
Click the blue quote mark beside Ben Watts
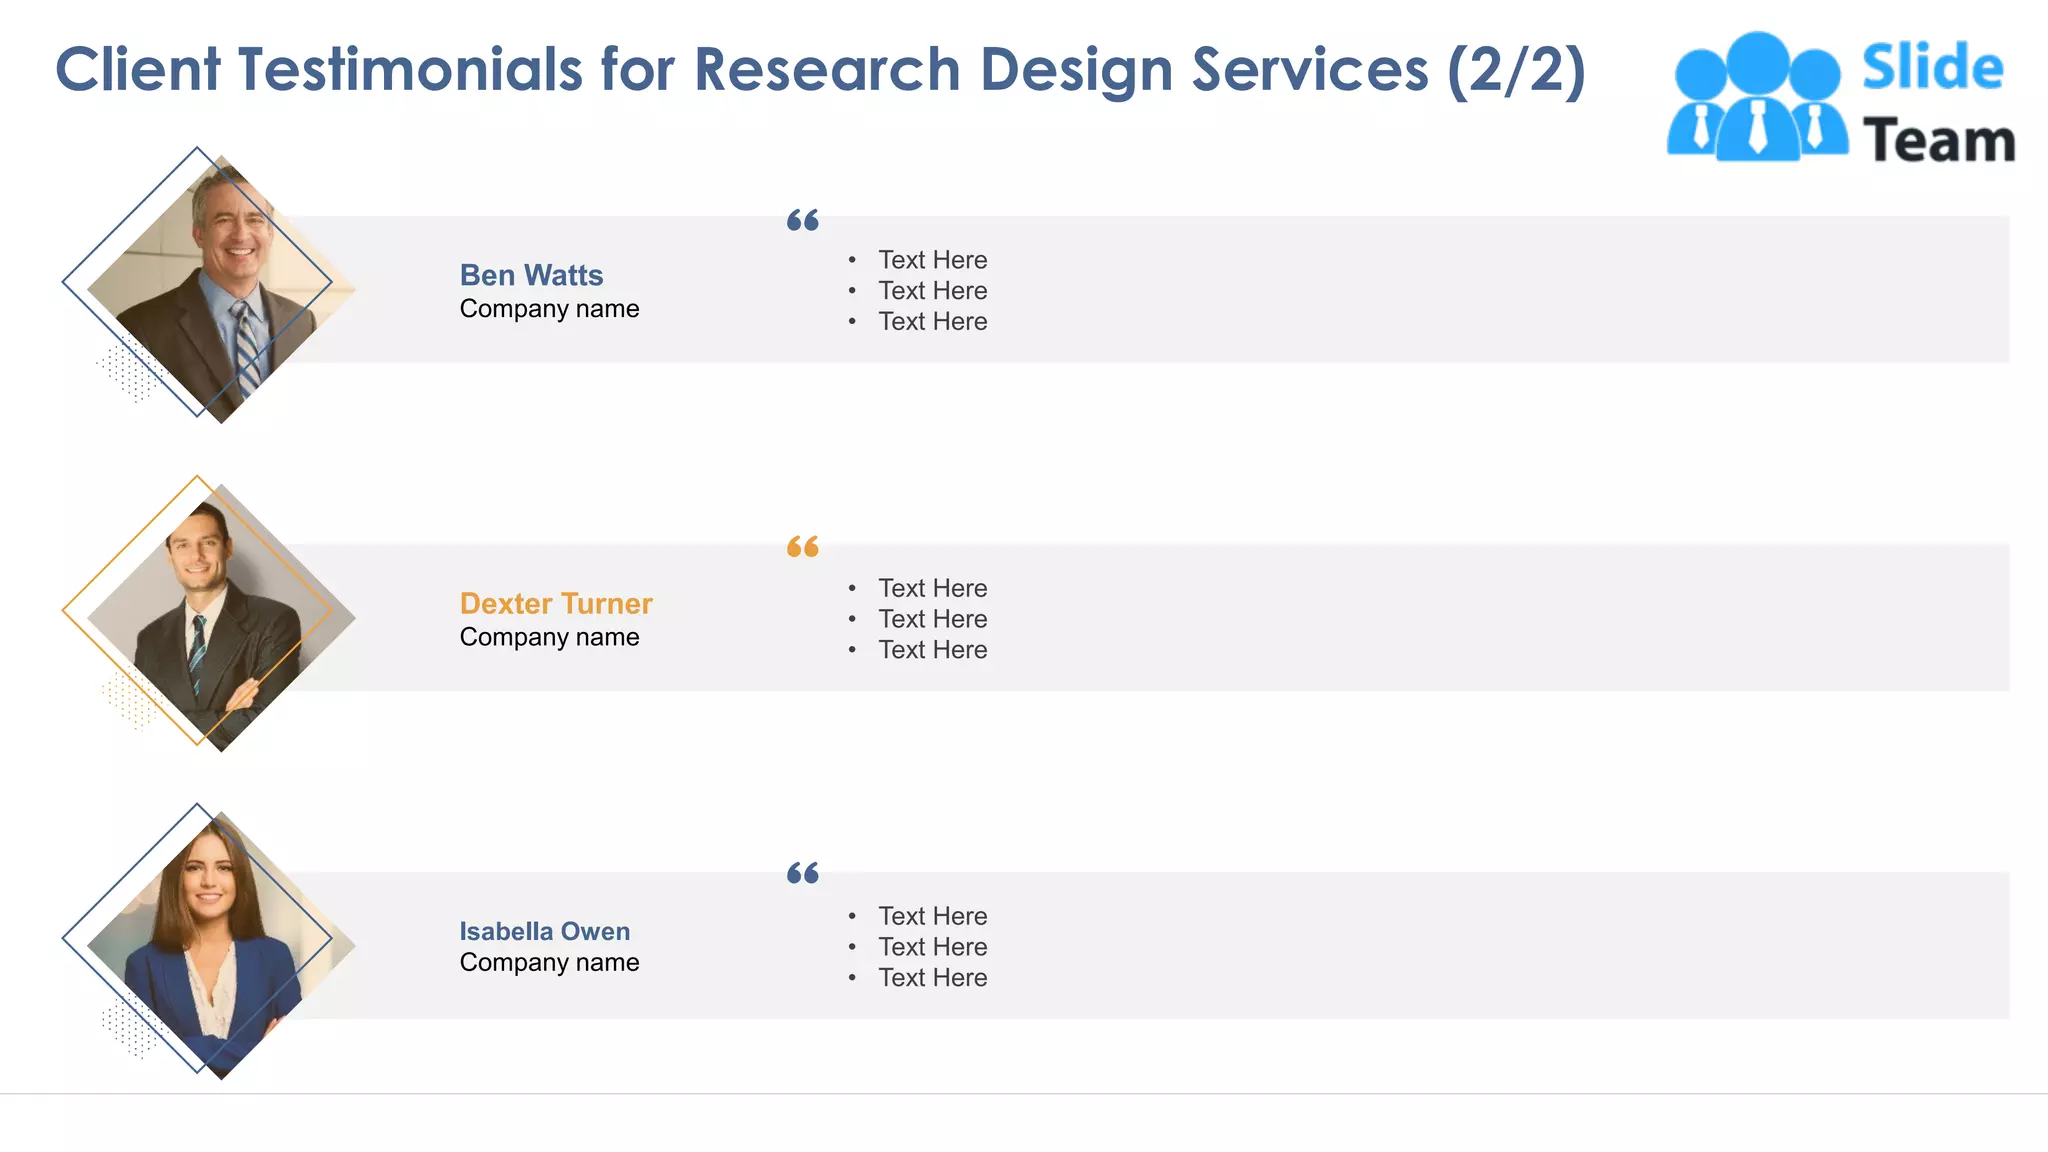[x=803, y=220]
